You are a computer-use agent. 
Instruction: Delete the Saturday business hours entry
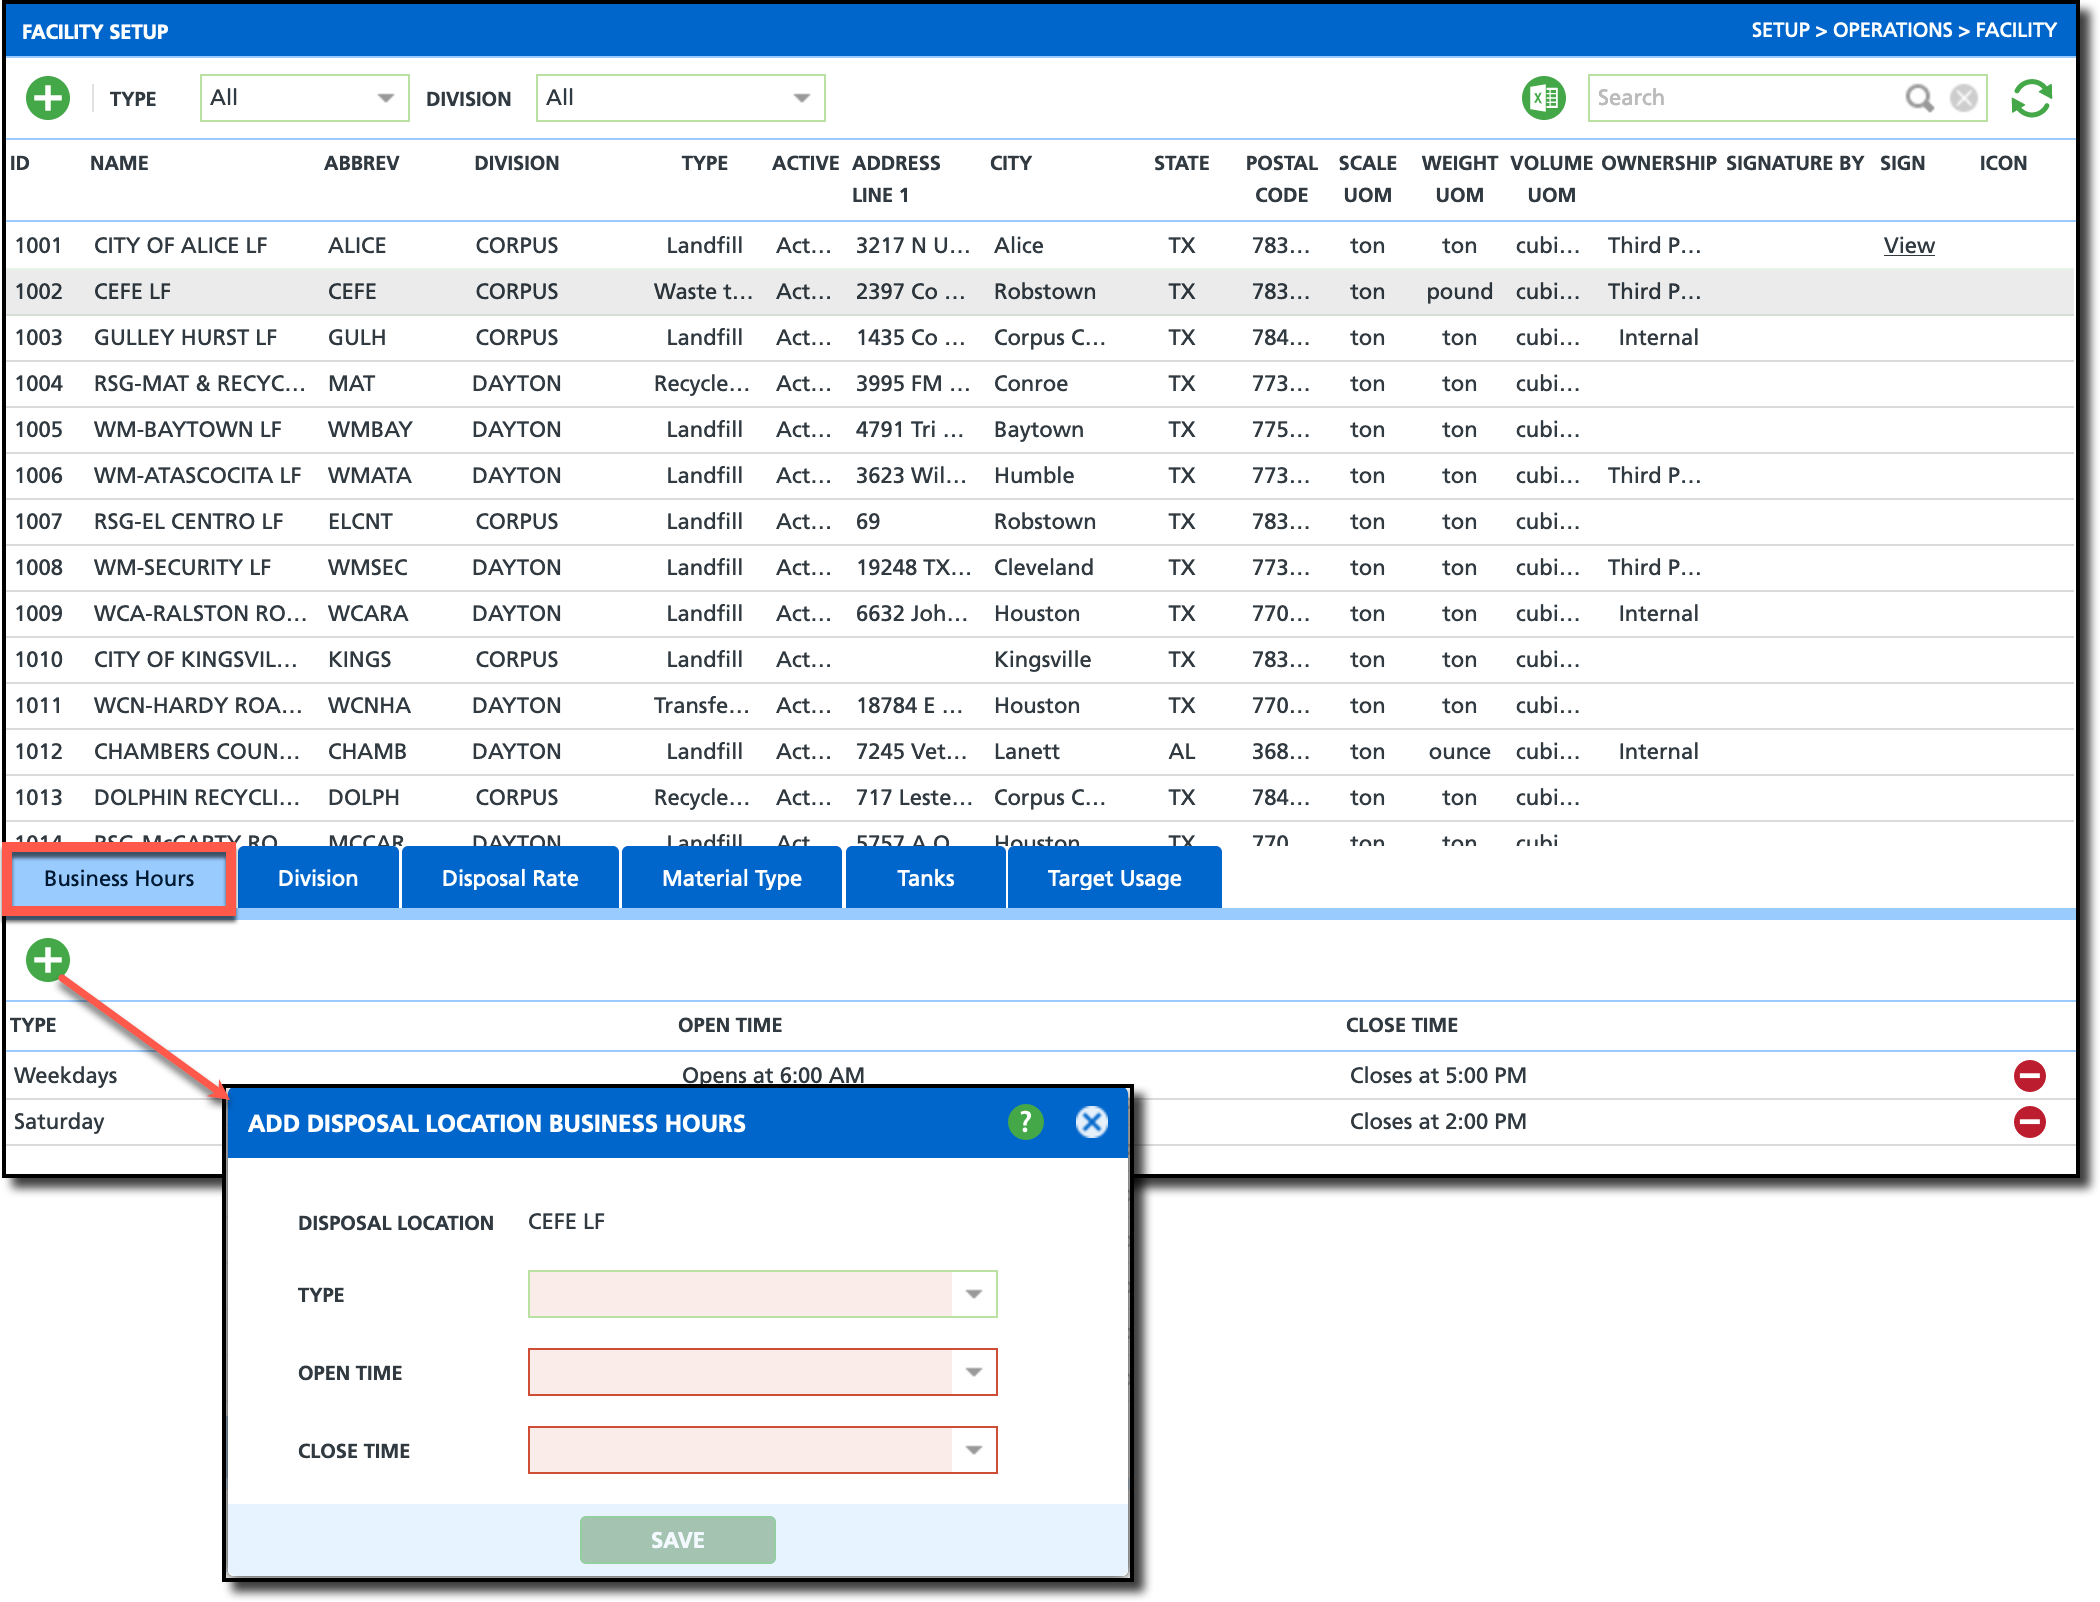pyautogui.click(x=2029, y=1122)
